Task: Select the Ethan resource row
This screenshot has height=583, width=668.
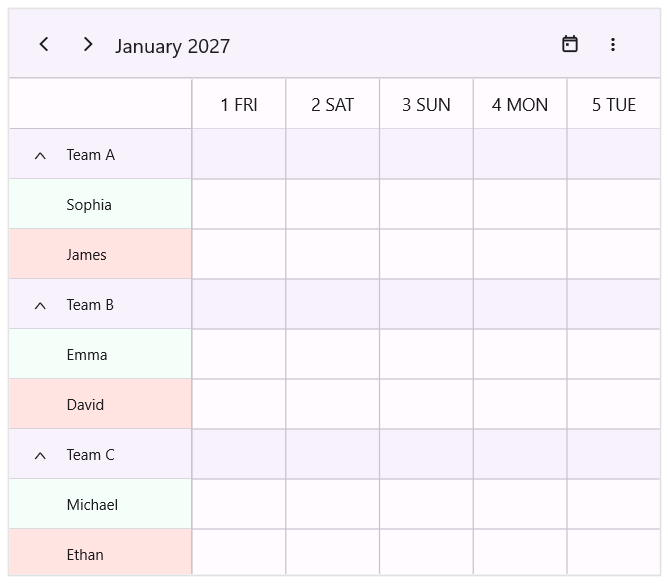Action: click(100, 552)
